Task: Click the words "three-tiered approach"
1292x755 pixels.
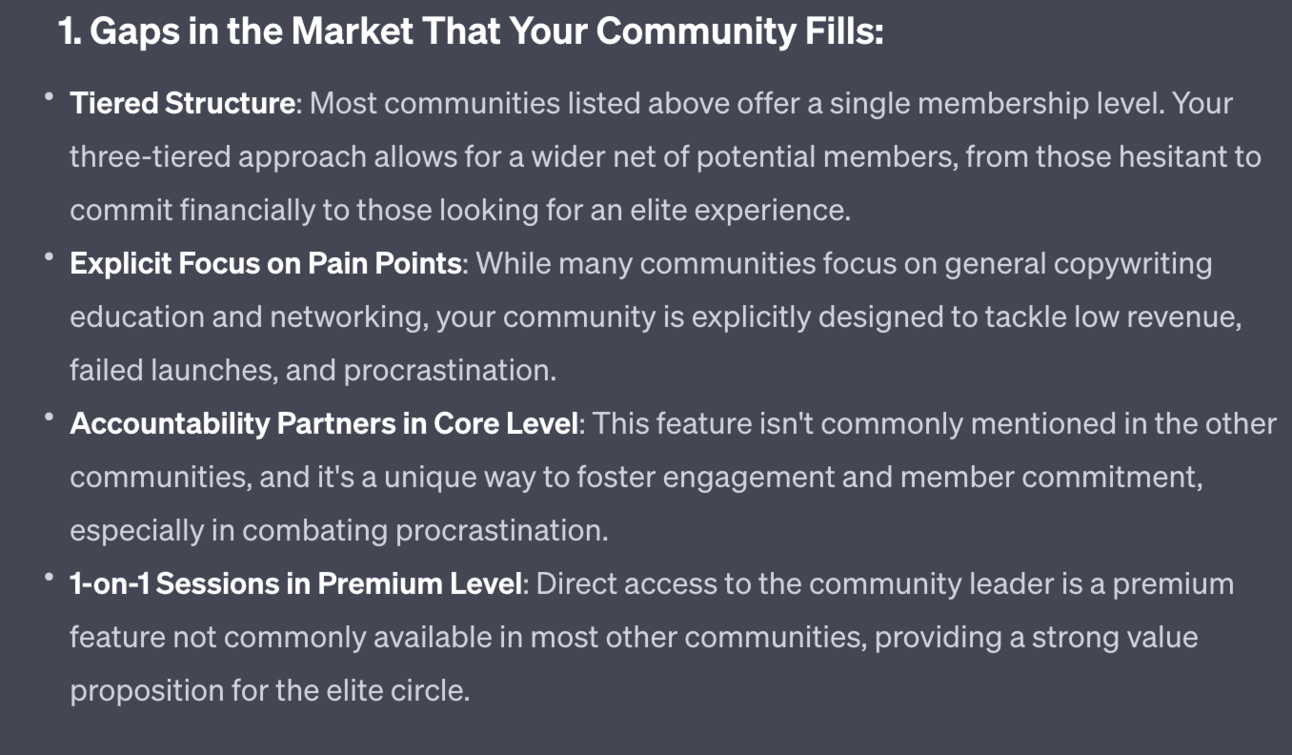Action: [x=217, y=157]
